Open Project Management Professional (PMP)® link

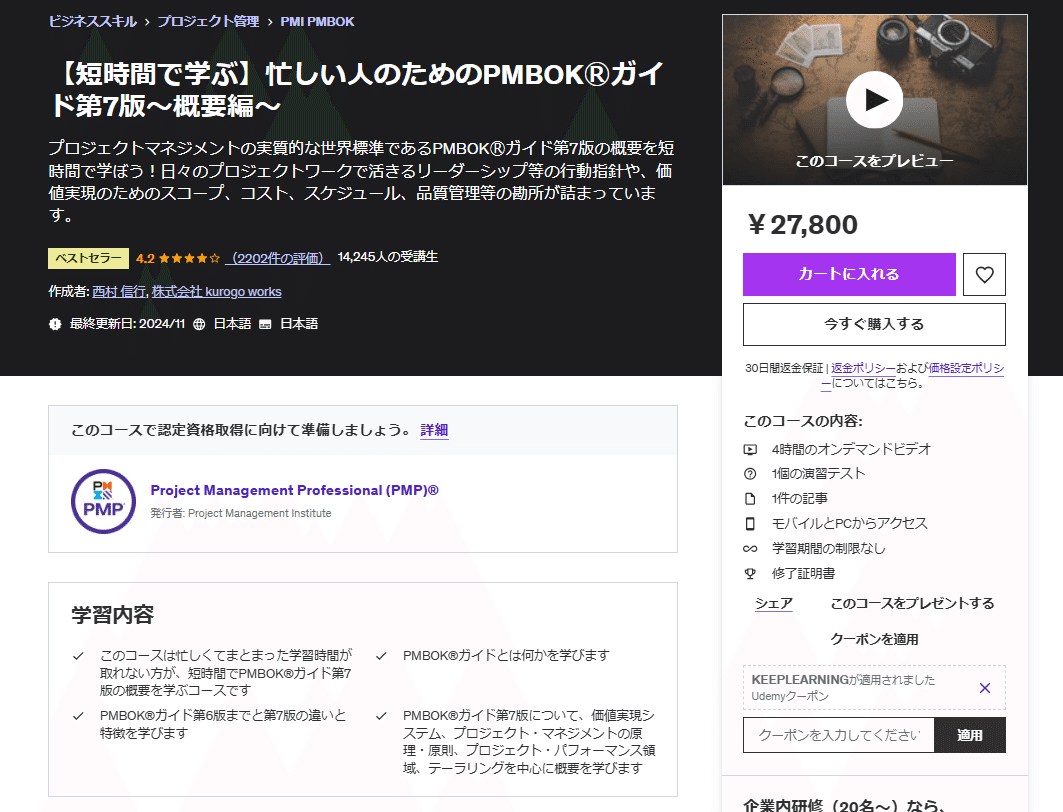pyautogui.click(x=294, y=490)
